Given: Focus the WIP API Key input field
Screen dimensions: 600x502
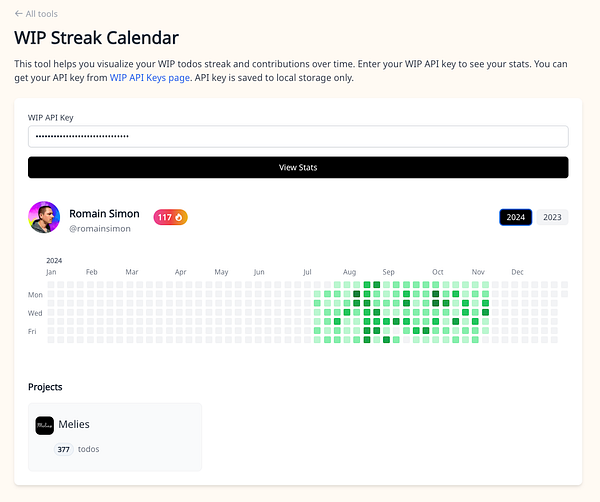Looking at the screenshot, I should point(298,136).
